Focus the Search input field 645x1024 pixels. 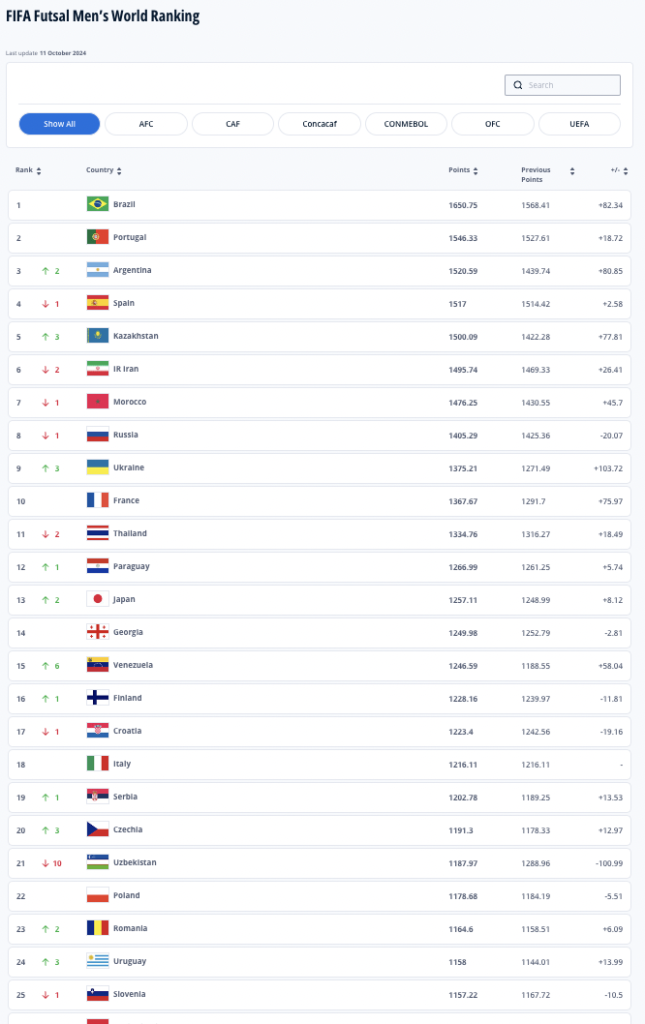point(562,85)
